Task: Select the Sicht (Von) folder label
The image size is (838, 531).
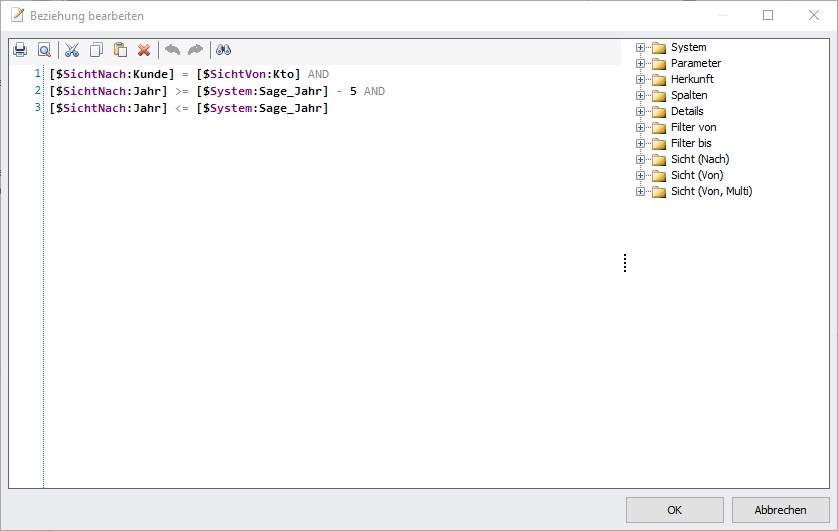Action: [x=697, y=176]
